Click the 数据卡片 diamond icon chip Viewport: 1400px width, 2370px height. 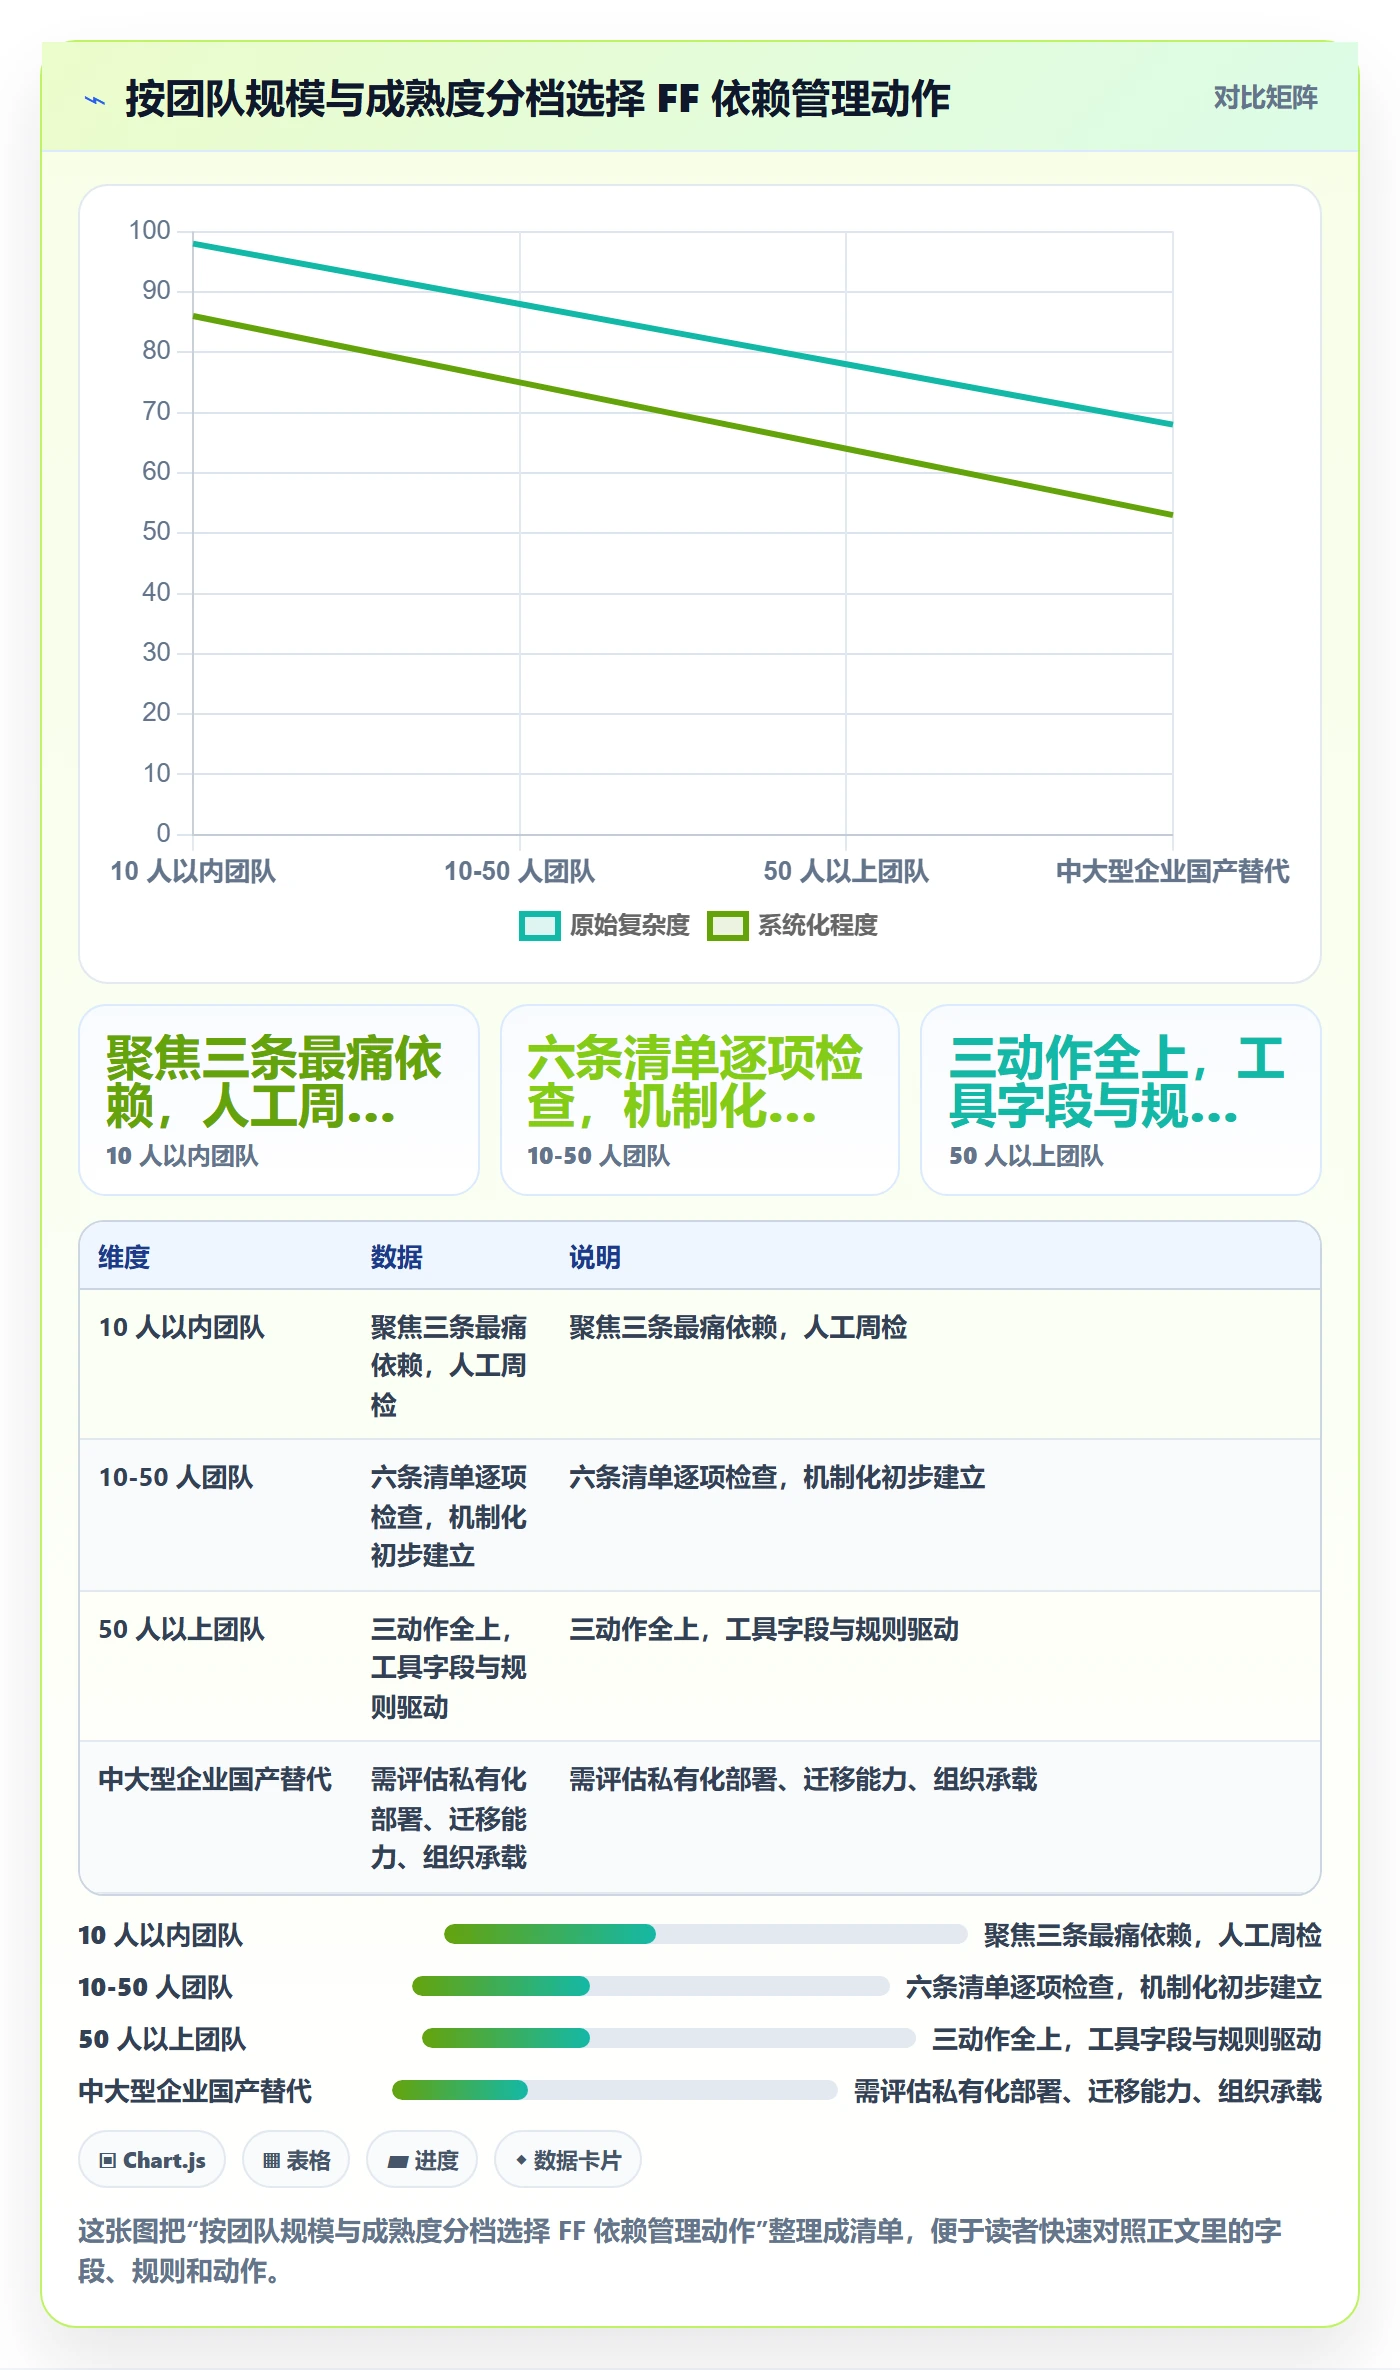point(568,2160)
